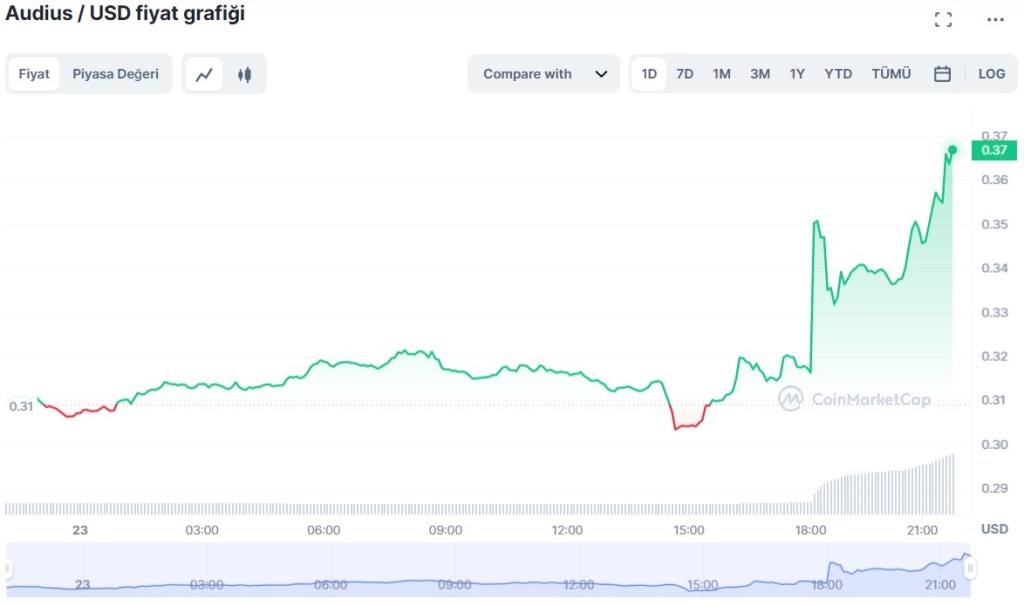
Task: Grab the right handle of range navigator
Action: click(x=970, y=569)
